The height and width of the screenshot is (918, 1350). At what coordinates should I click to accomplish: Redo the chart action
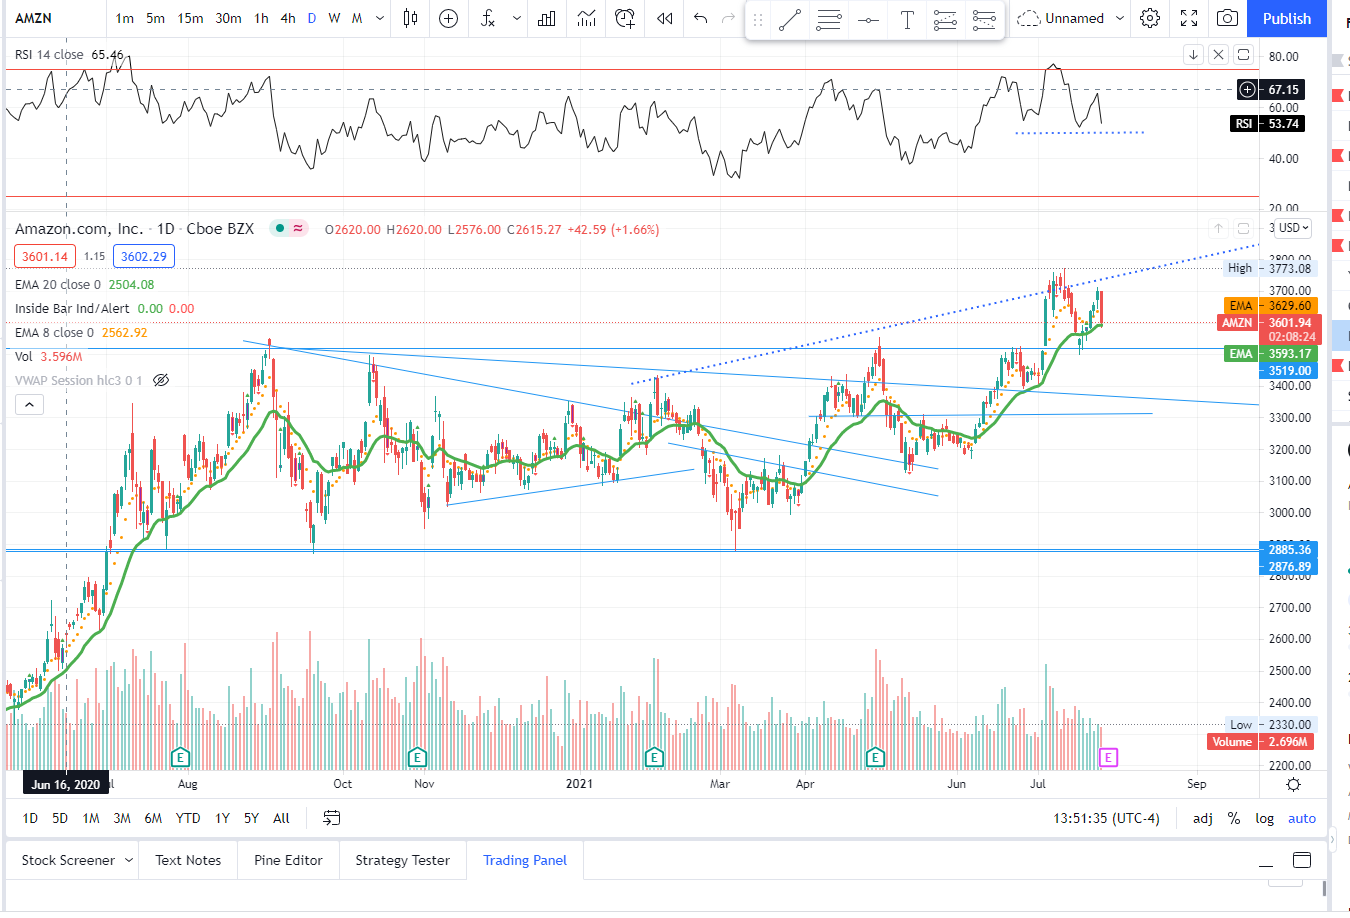coord(729,18)
